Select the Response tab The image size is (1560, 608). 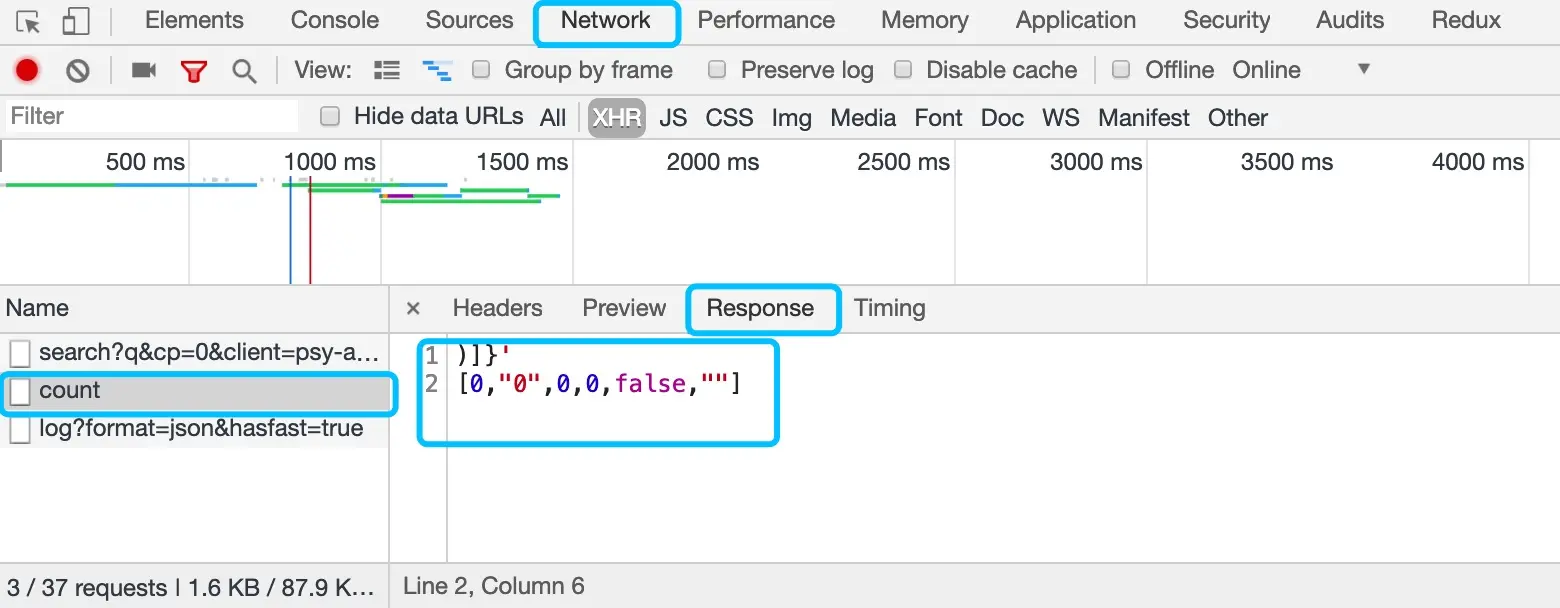coord(760,308)
